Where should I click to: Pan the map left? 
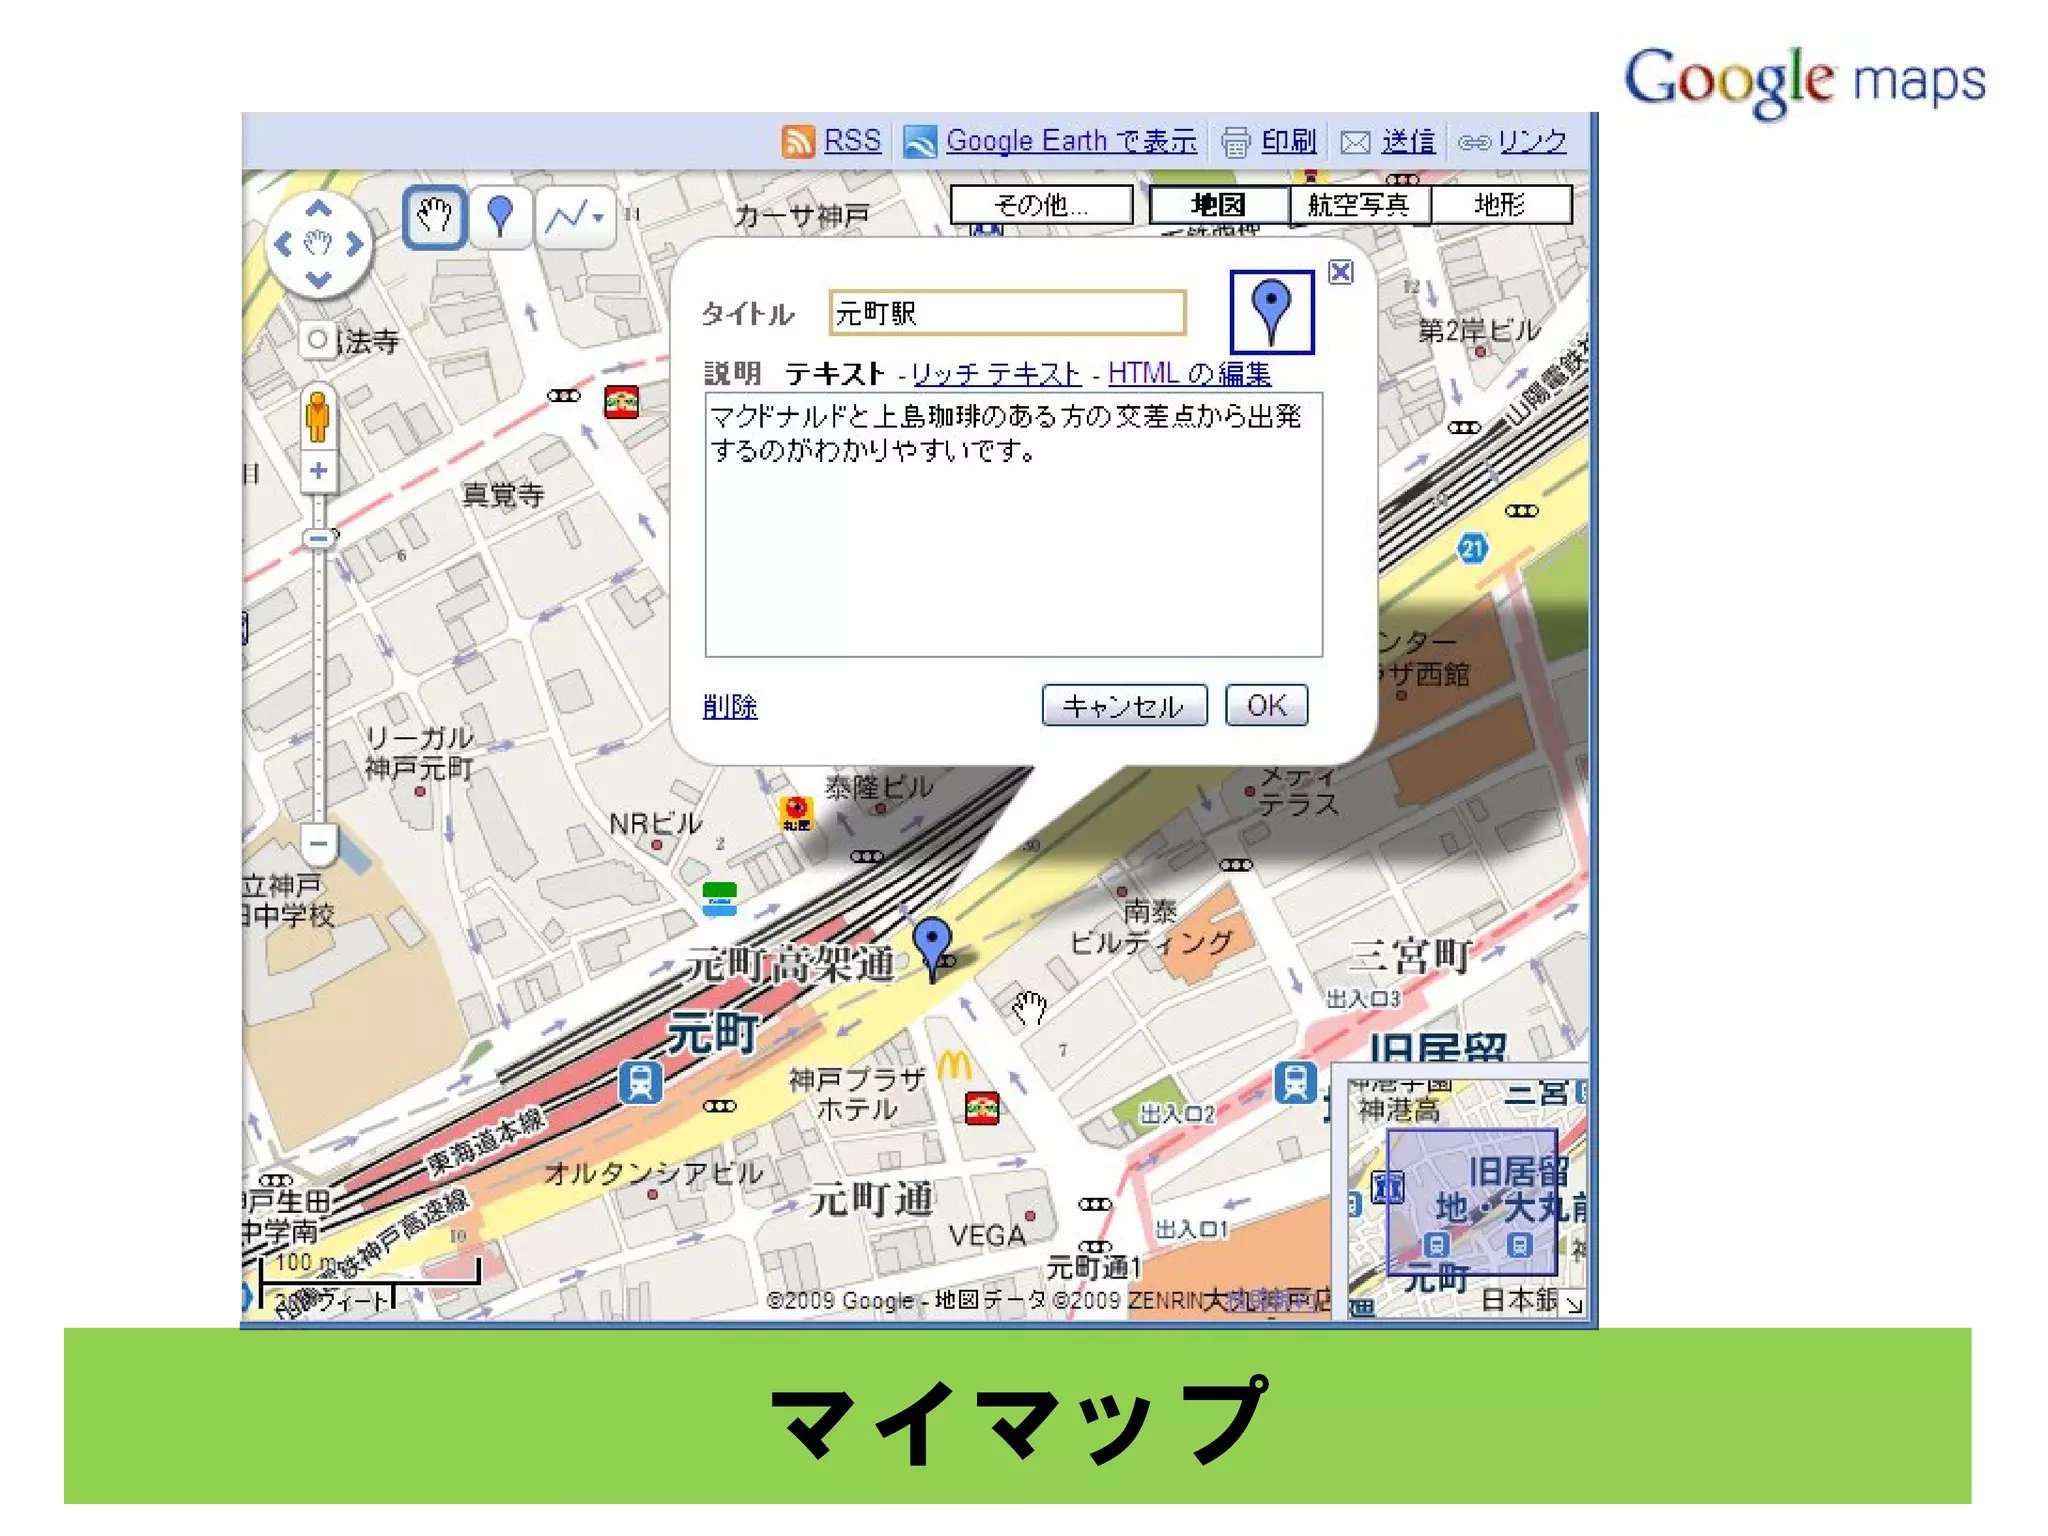coord(283,244)
